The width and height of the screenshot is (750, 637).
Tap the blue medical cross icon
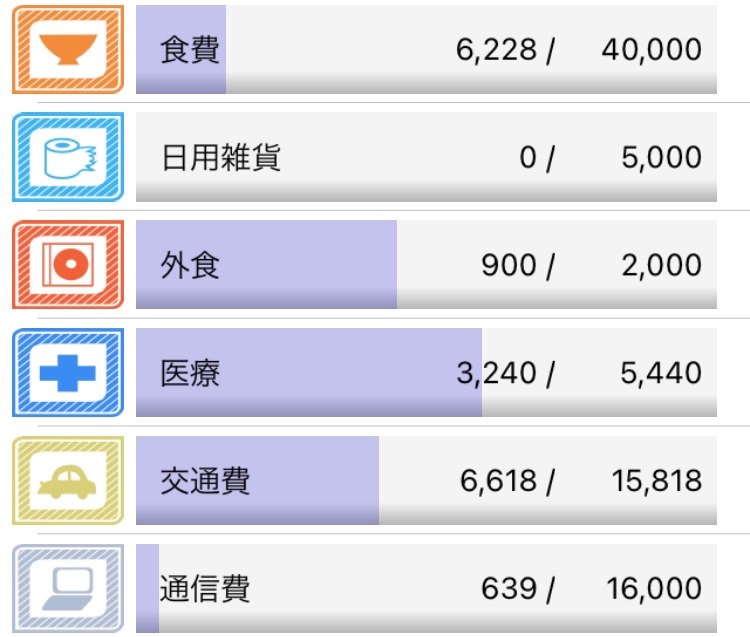(68, 373)
